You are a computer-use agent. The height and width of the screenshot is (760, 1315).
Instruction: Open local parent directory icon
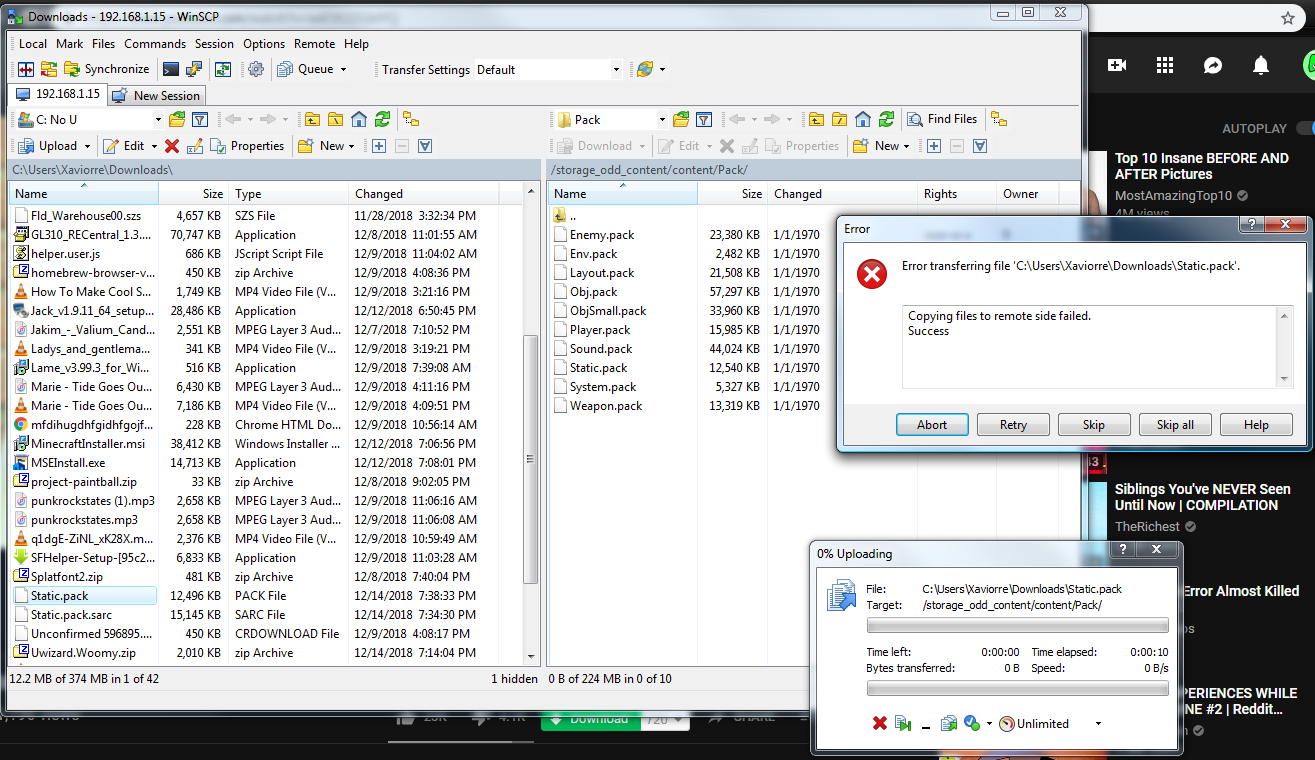[x=311, y=119]
